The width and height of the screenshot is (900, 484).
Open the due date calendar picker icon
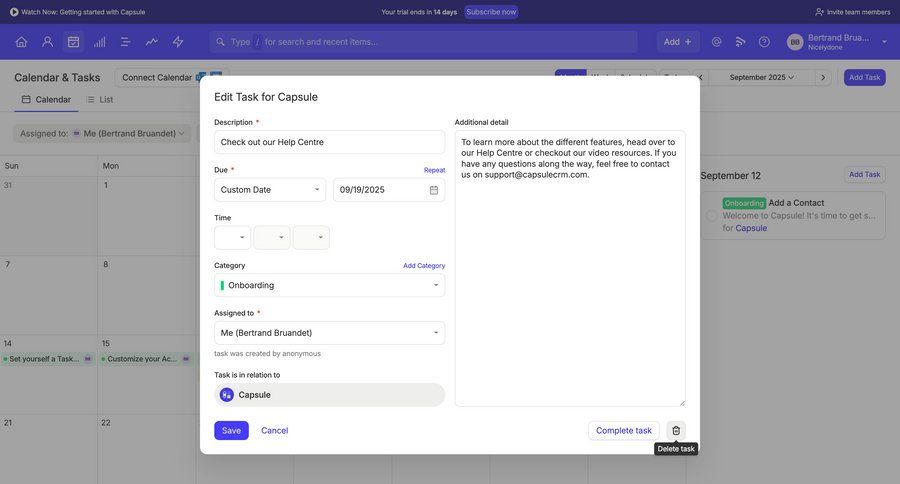[x=434, y=190]
